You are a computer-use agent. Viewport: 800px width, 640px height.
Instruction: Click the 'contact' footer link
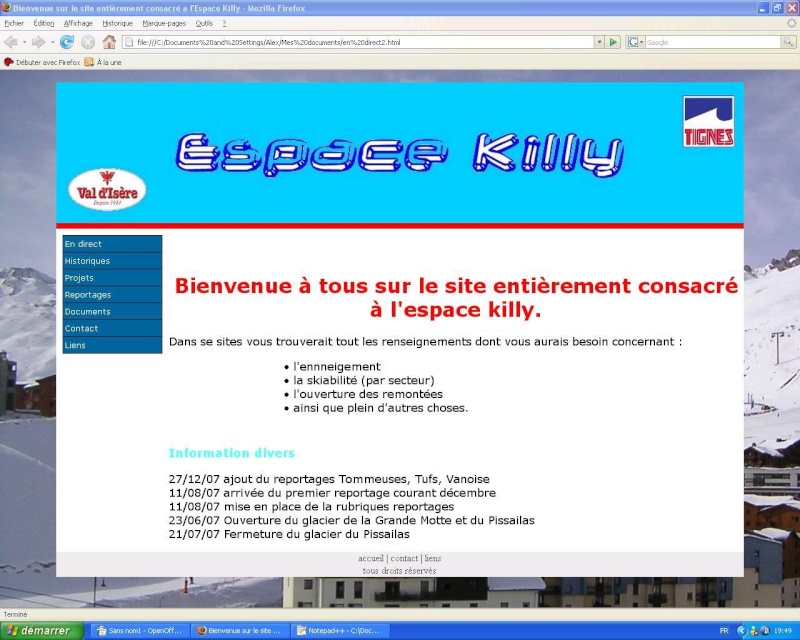coord(404,558)
